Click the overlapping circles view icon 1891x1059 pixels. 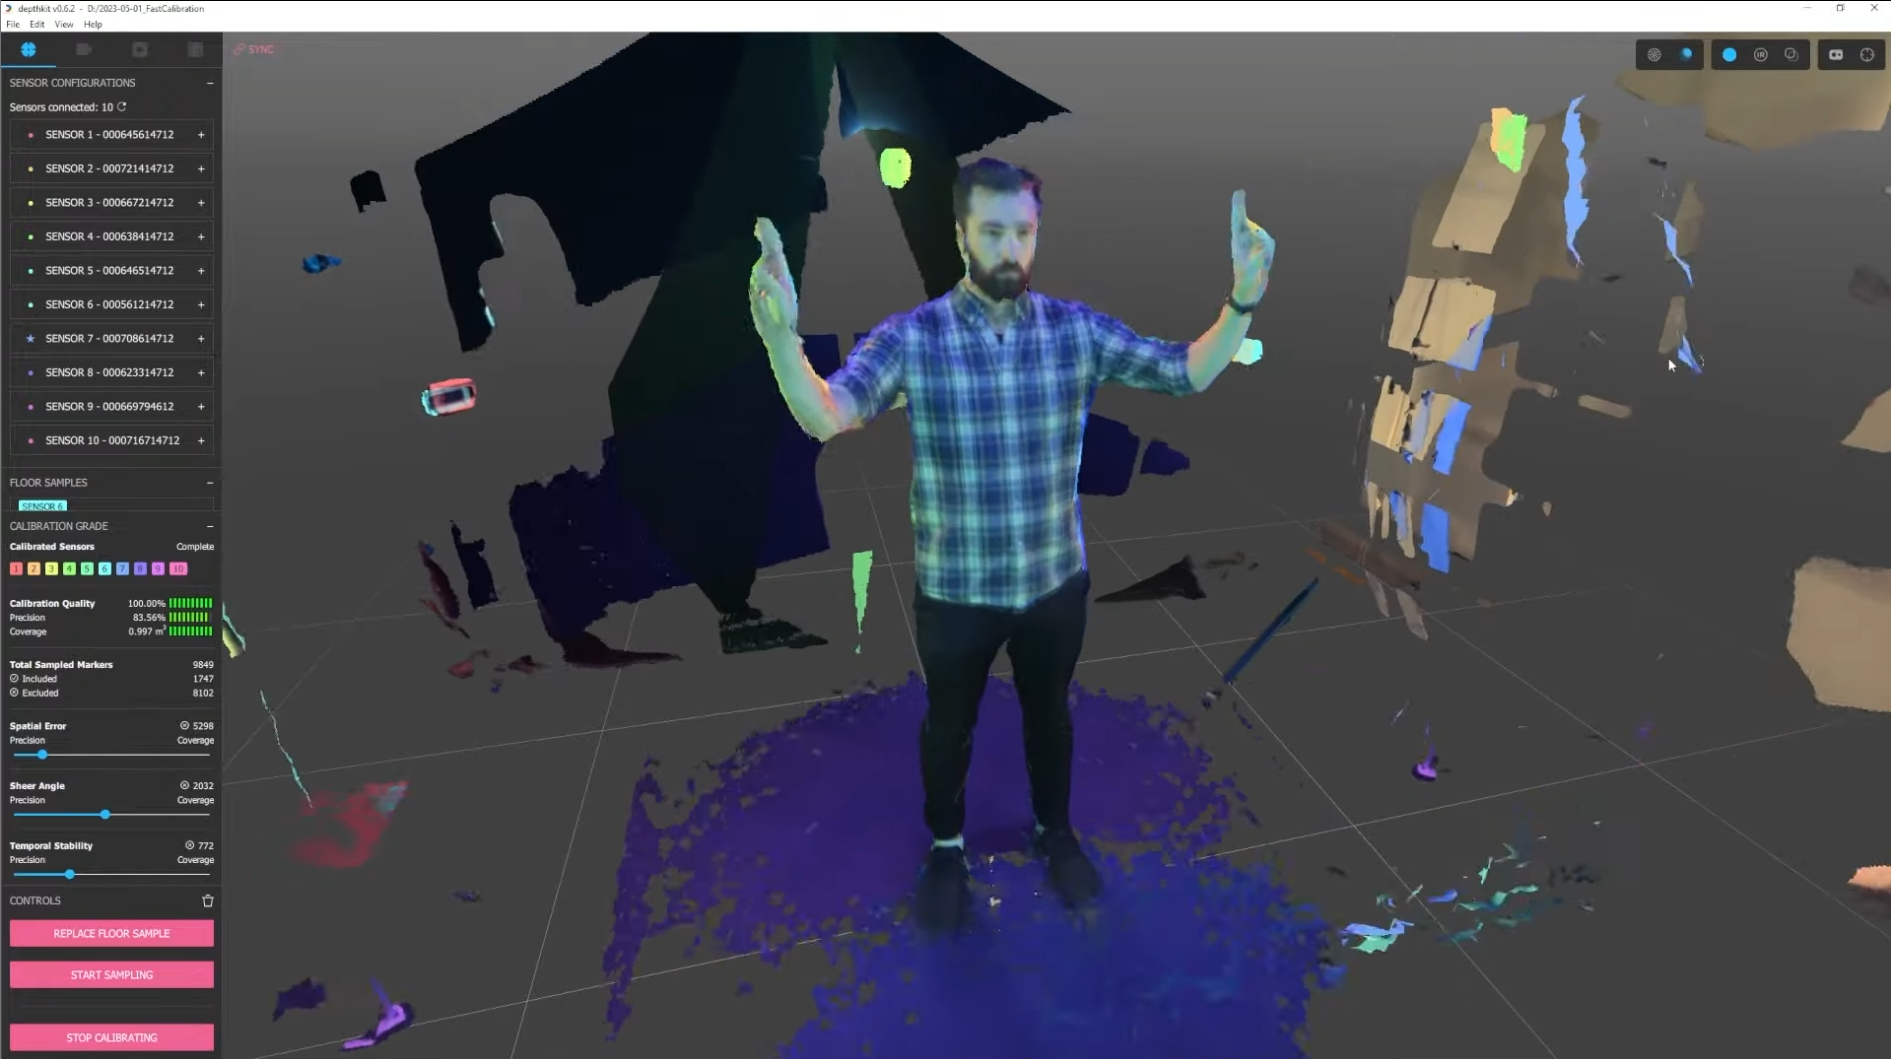click(1791, 55)
